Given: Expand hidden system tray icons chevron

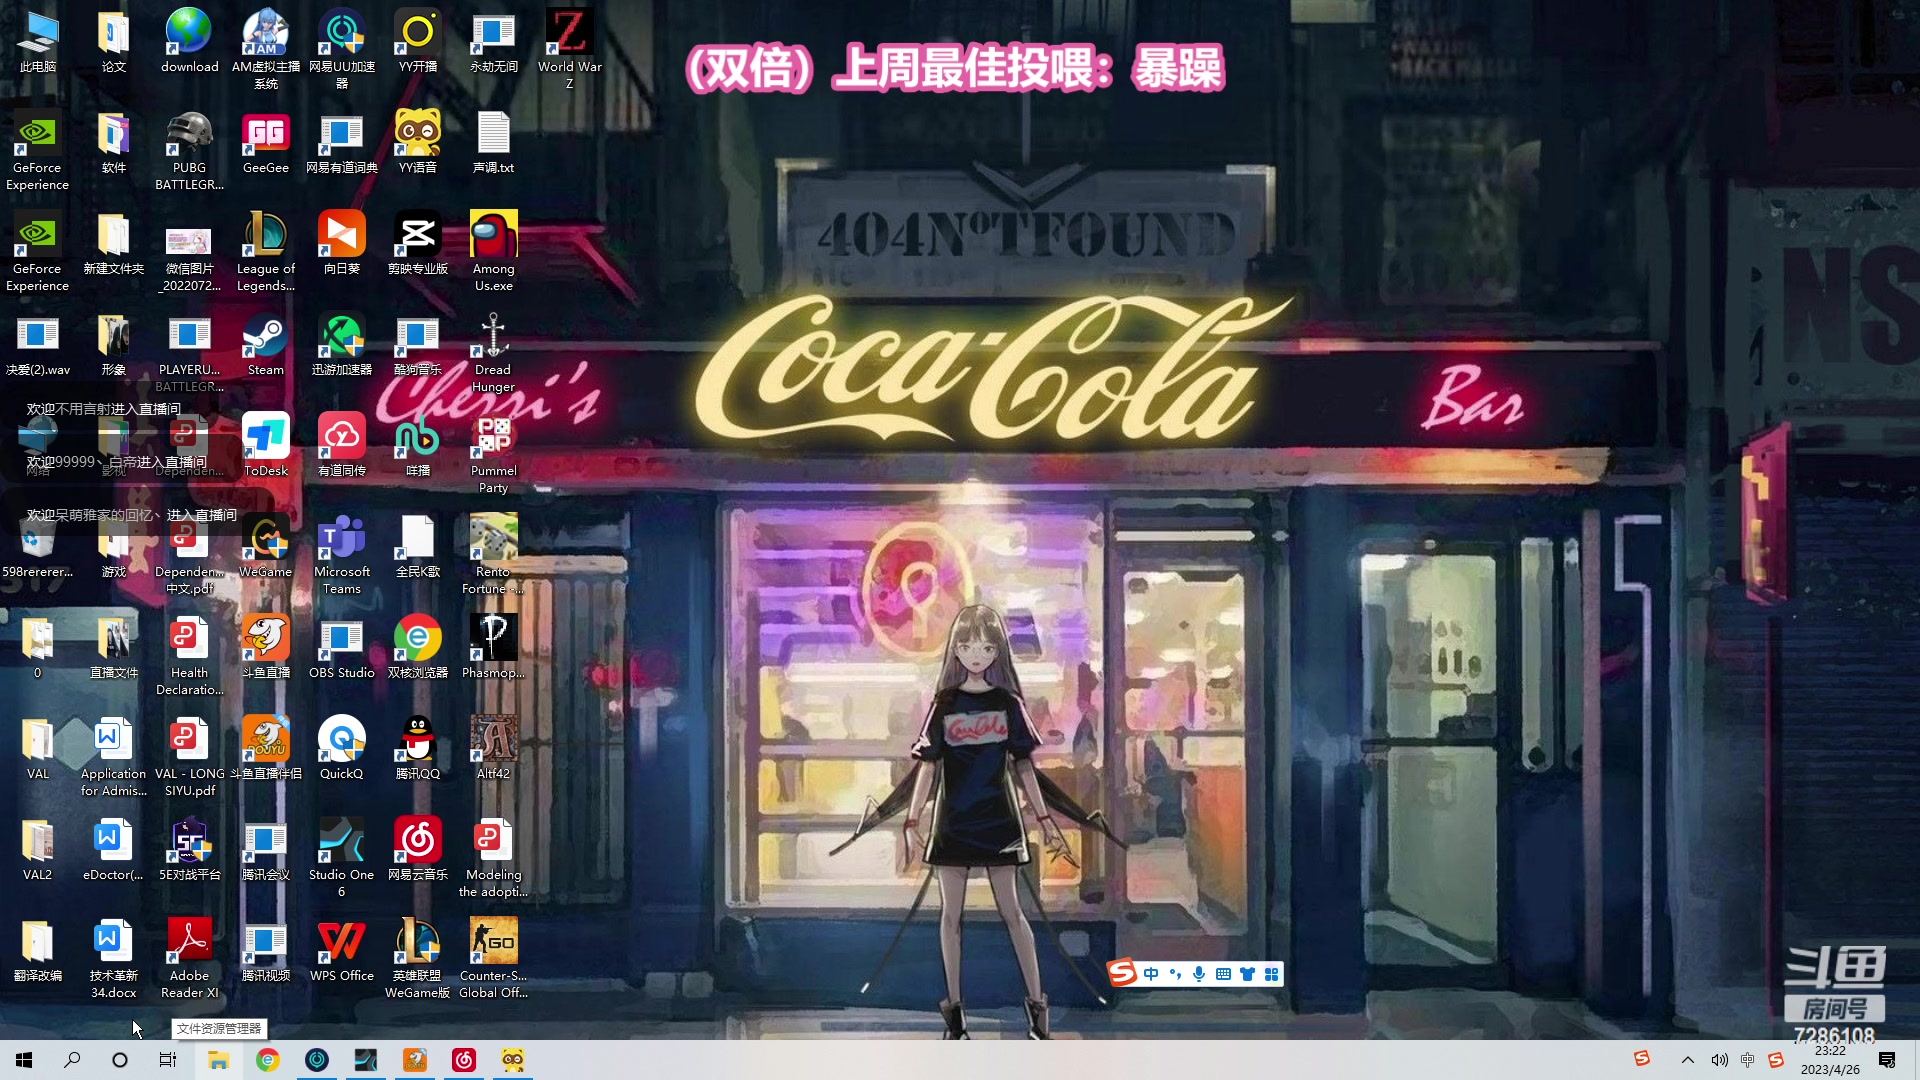Looking at the screenshot, I should (x=1688, y=1060).
